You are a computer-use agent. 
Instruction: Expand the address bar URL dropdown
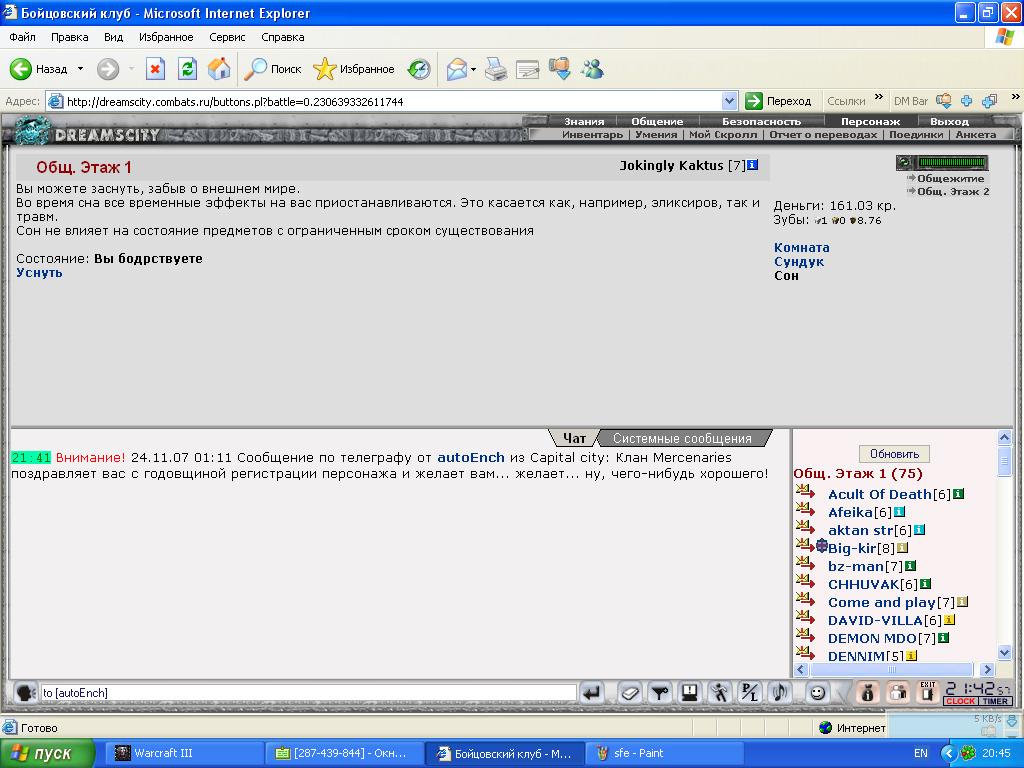(x=729, y=101)
